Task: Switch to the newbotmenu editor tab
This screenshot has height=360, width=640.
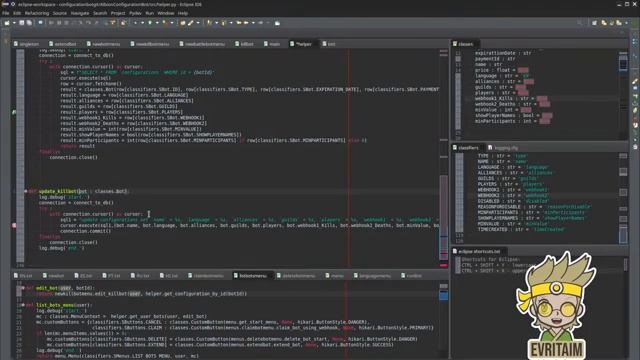Action: pyautogui.click(x=103, y=44)
